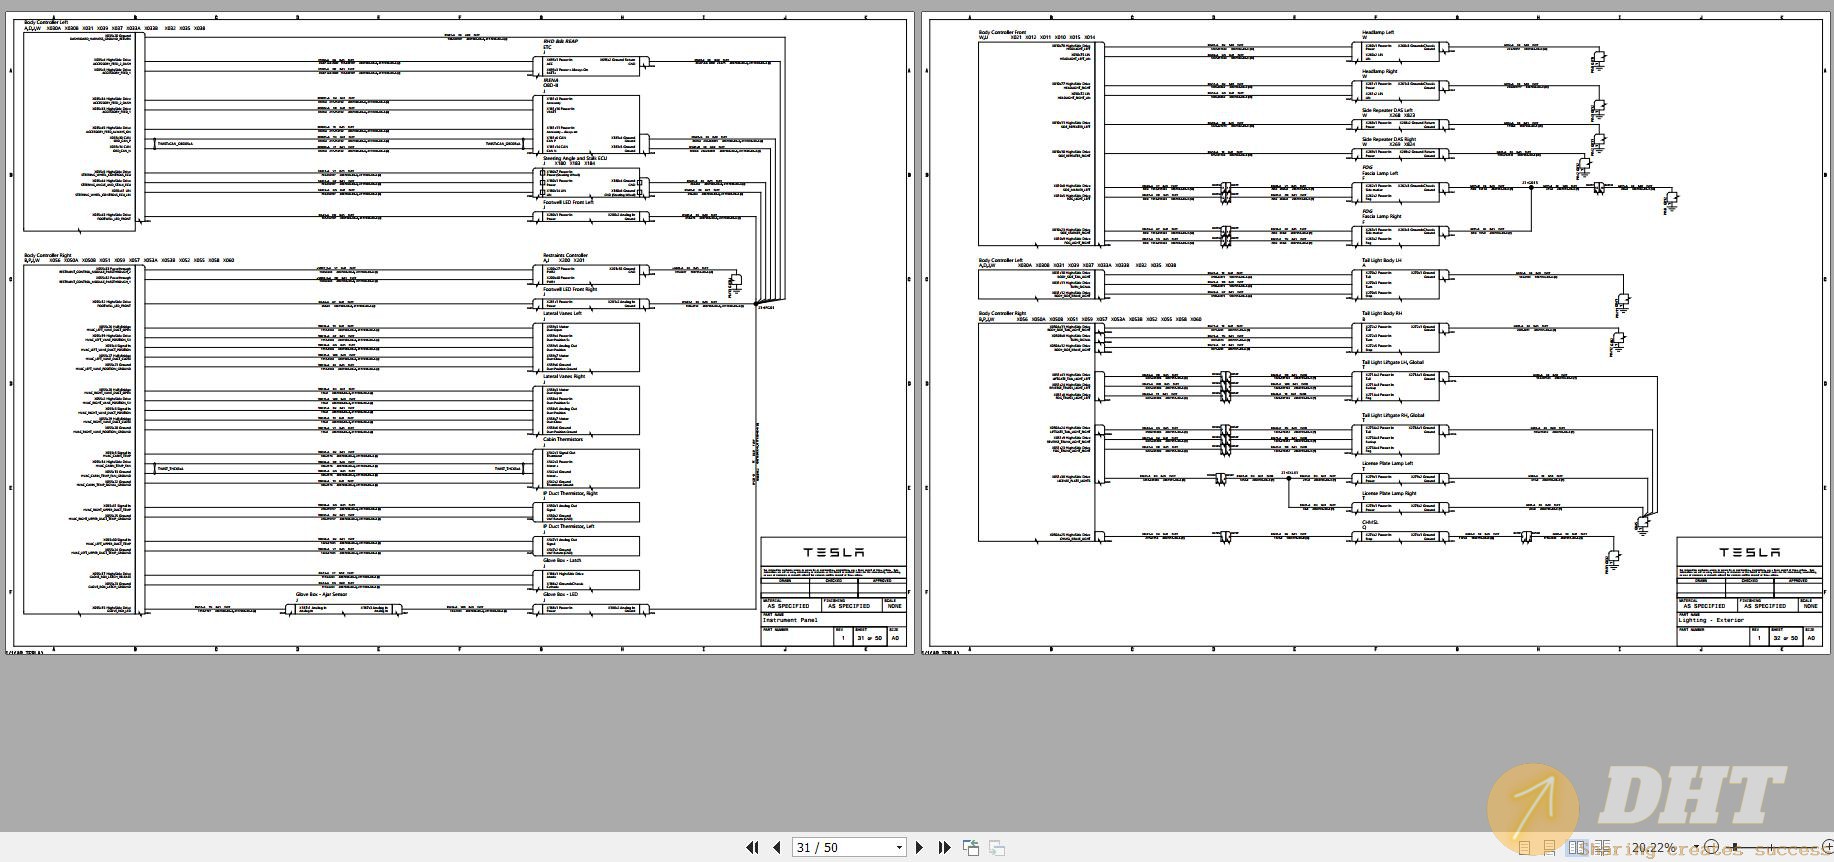Go to the previous page
The image size is (1834, 862).
(776, 847)
